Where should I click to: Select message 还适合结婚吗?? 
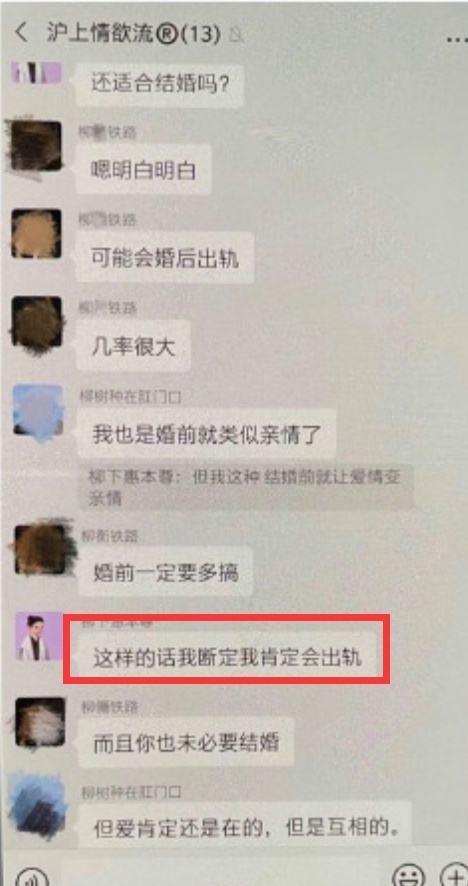[x=160, y=85]
